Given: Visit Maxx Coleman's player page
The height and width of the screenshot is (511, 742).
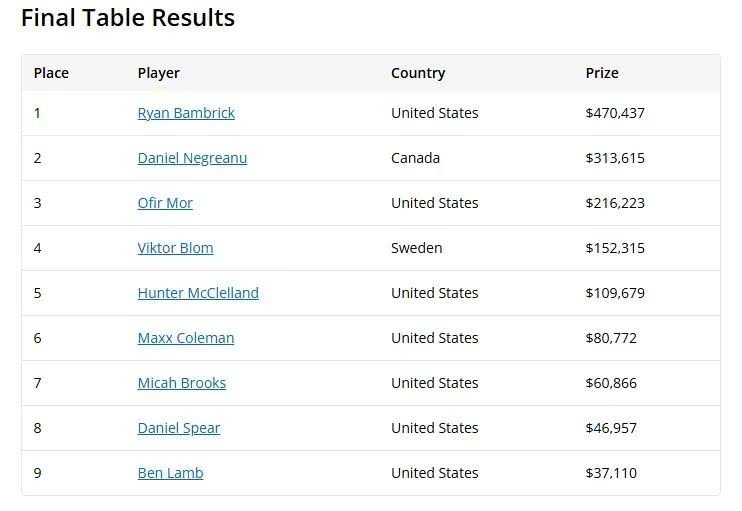Looking at the screenshot, I should 186,338.
